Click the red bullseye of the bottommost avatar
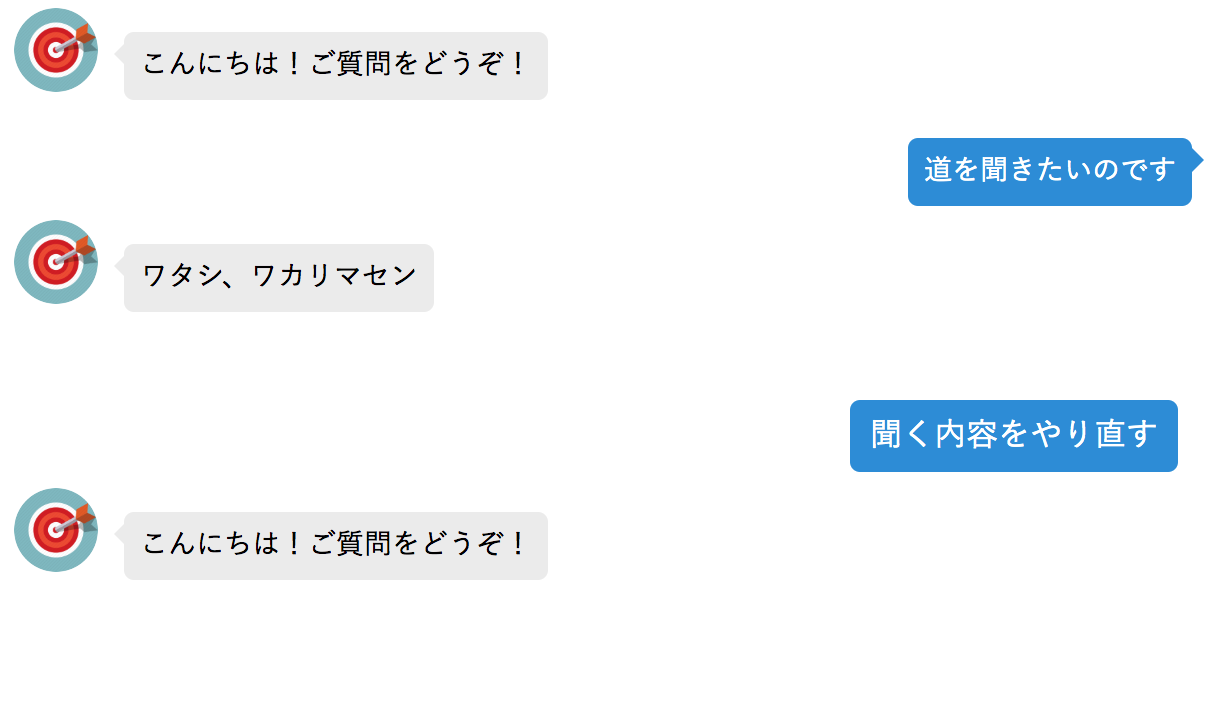 coord(52,531)
